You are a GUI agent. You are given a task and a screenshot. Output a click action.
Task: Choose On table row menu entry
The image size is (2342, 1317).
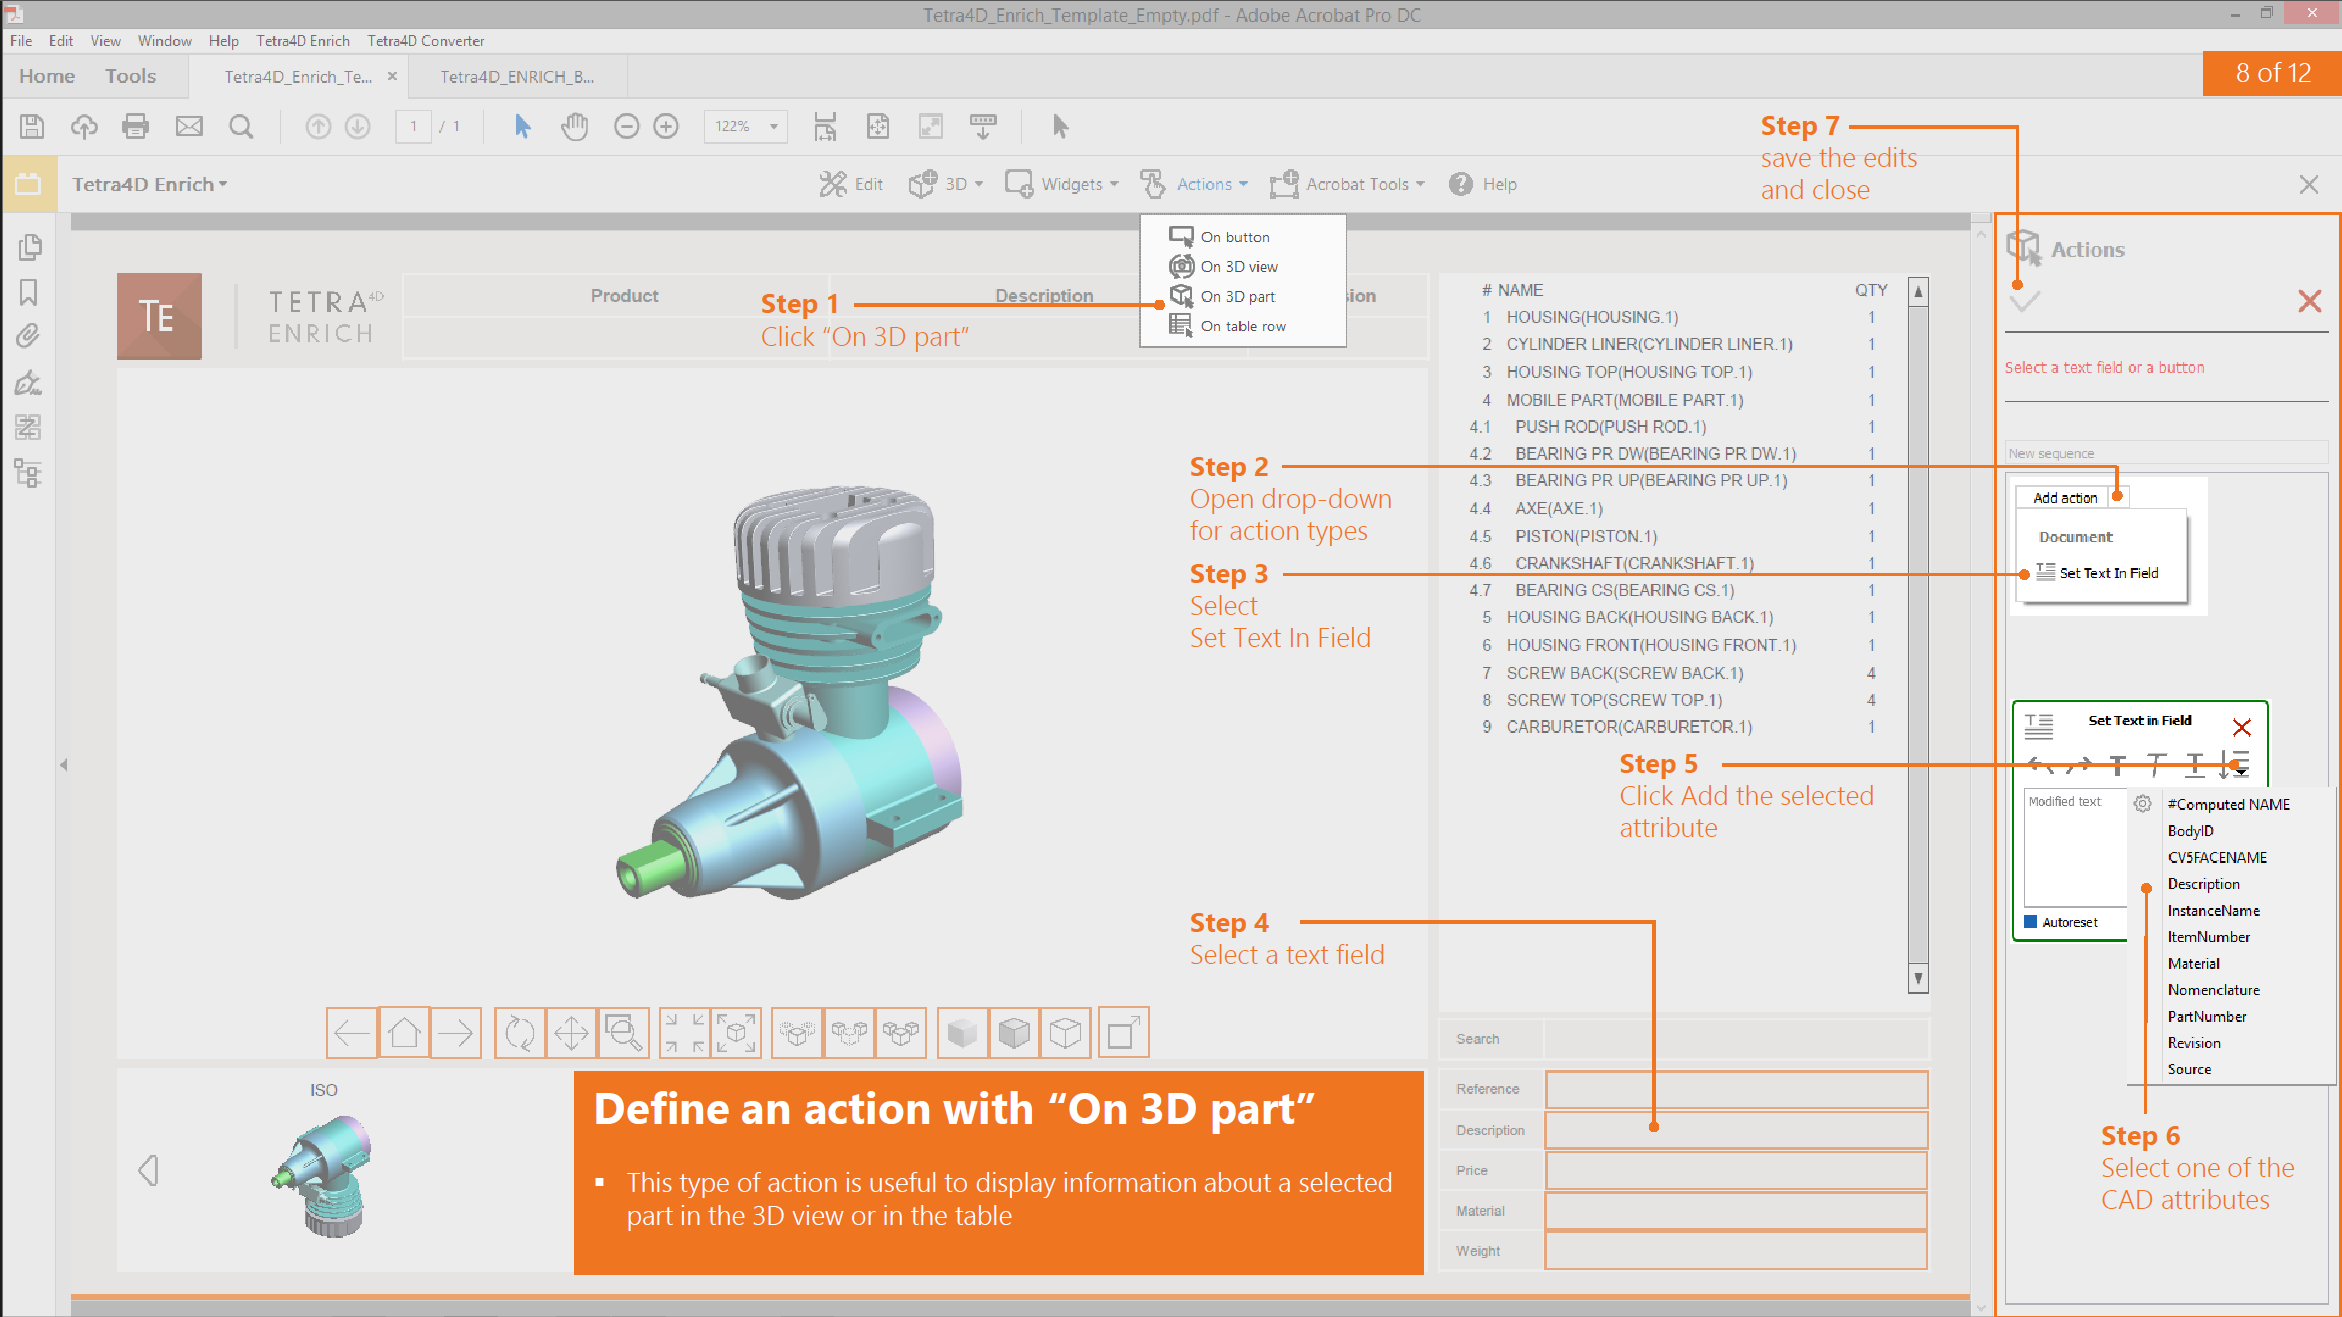click(x=1243, y=326)
